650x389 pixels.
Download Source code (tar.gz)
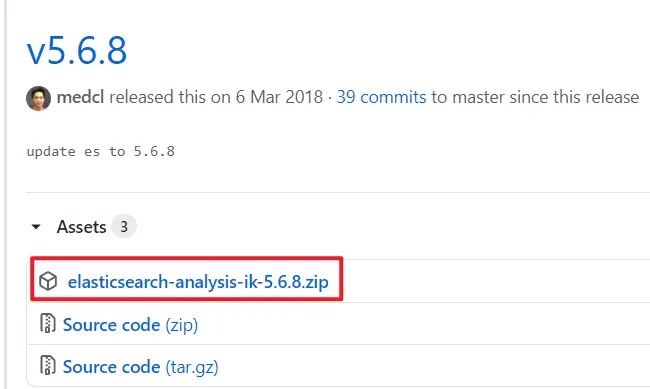click(141, 367)
